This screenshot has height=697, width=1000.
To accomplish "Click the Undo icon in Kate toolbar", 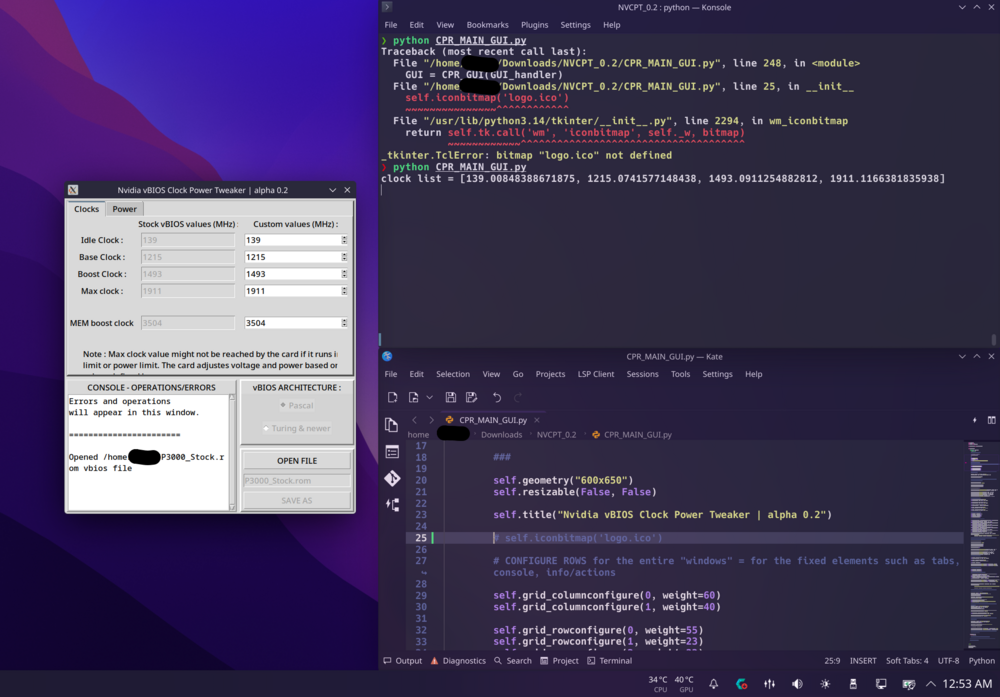I will pyautogui.click(x=497, y=397).
